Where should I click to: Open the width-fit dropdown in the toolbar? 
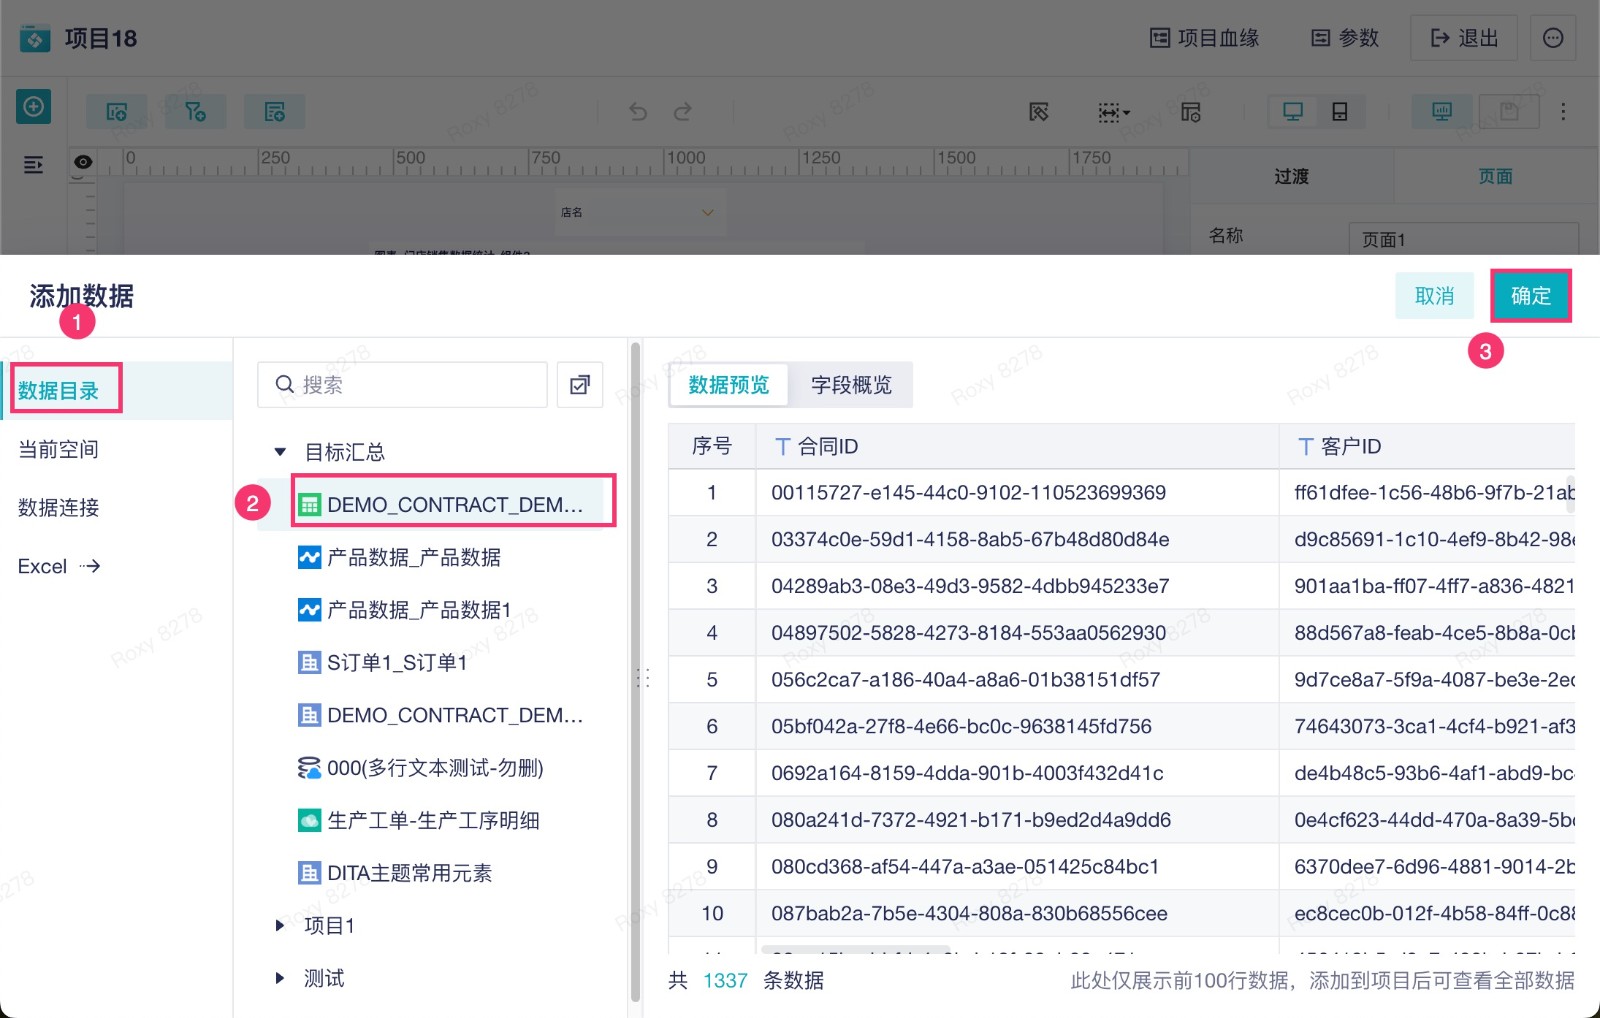(x=1113, y=112)
